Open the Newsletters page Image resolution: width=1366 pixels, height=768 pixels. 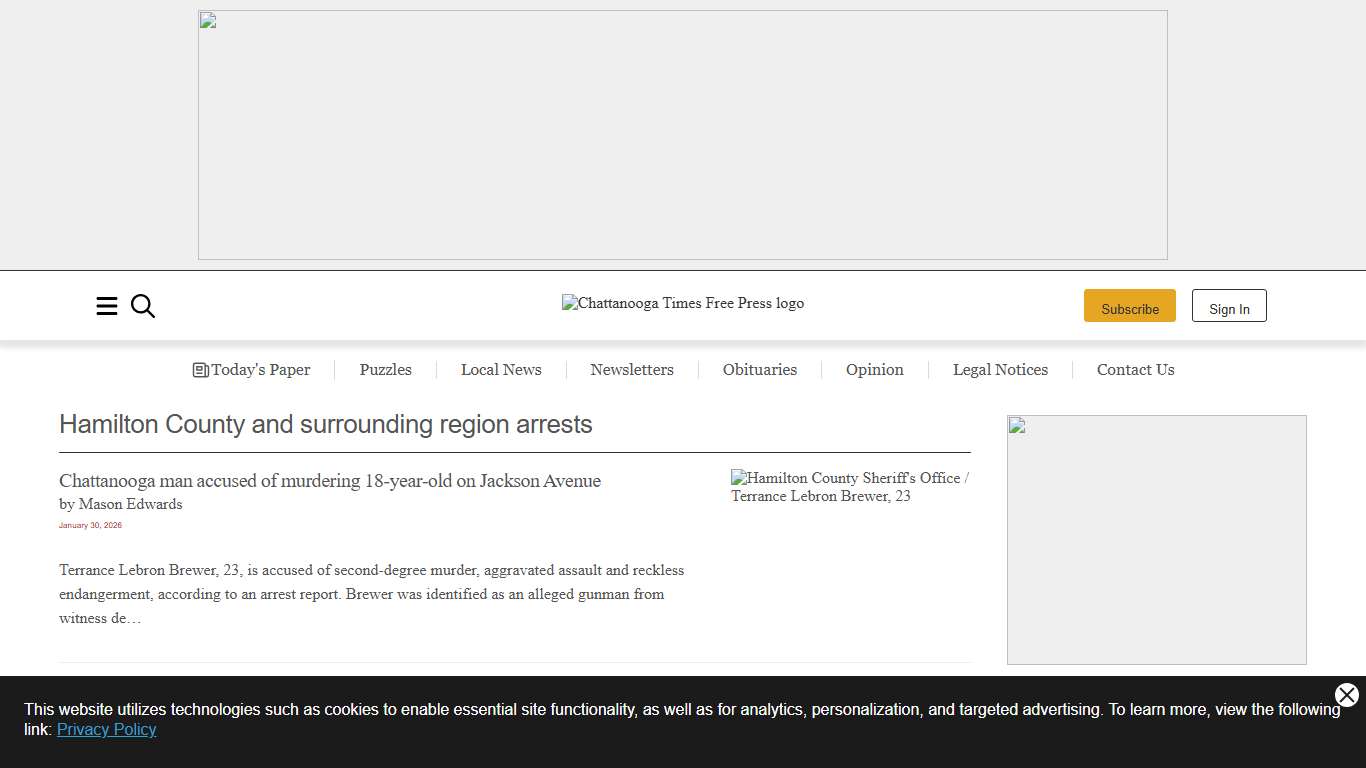(632, 370)
